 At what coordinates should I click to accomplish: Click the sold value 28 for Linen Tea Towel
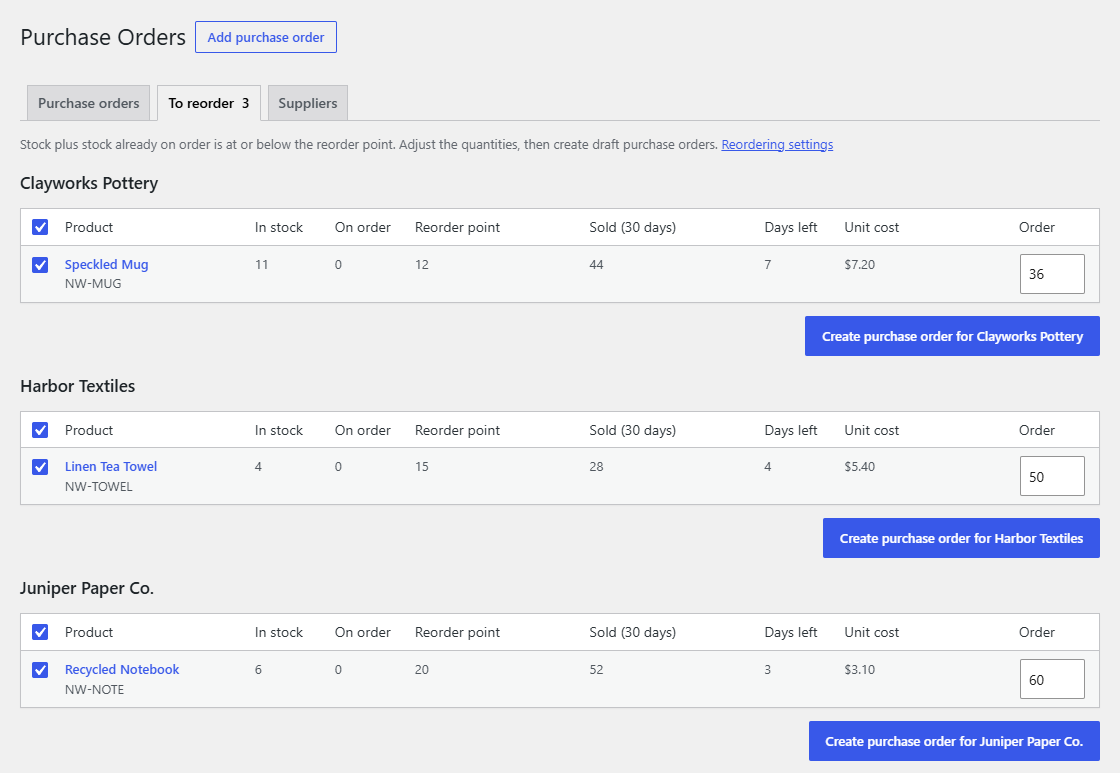[596, 467]
